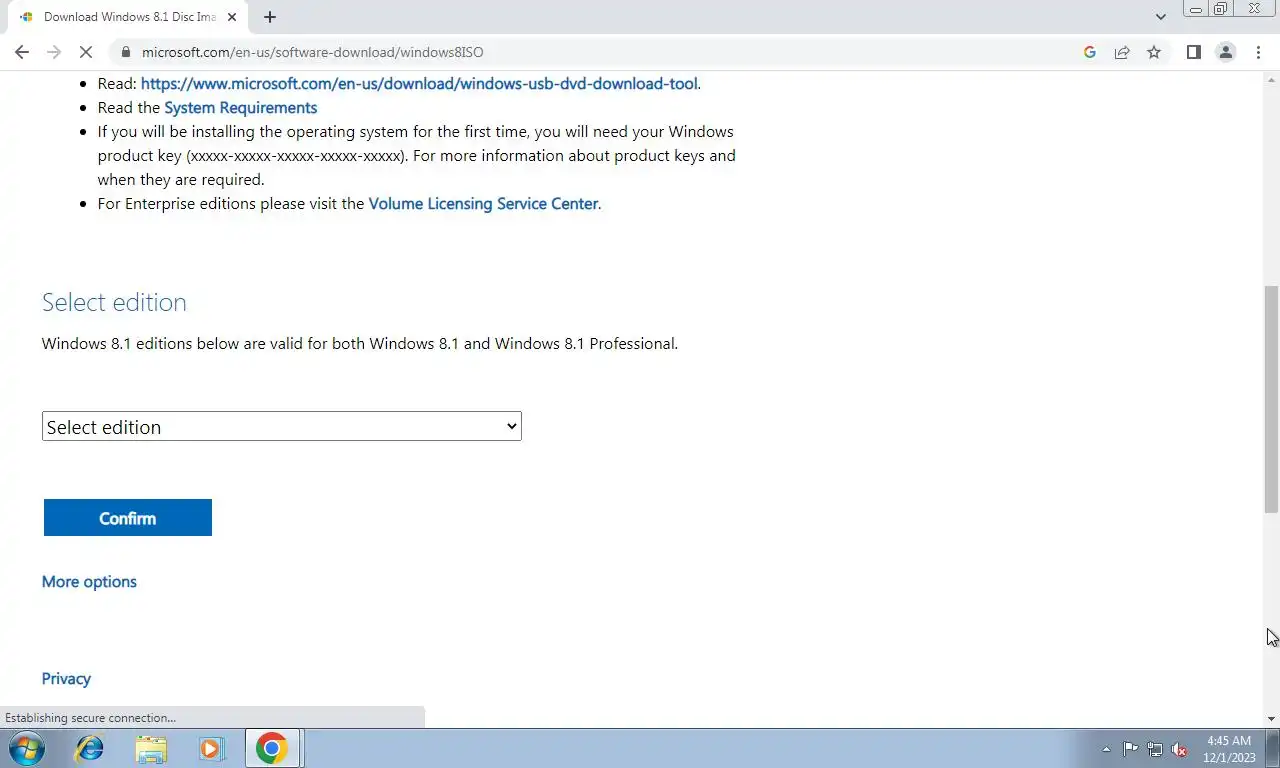Open the Chrome profile avatar
The height and width of the screenshot is (768, 1280).
[x=1225, y=52]
